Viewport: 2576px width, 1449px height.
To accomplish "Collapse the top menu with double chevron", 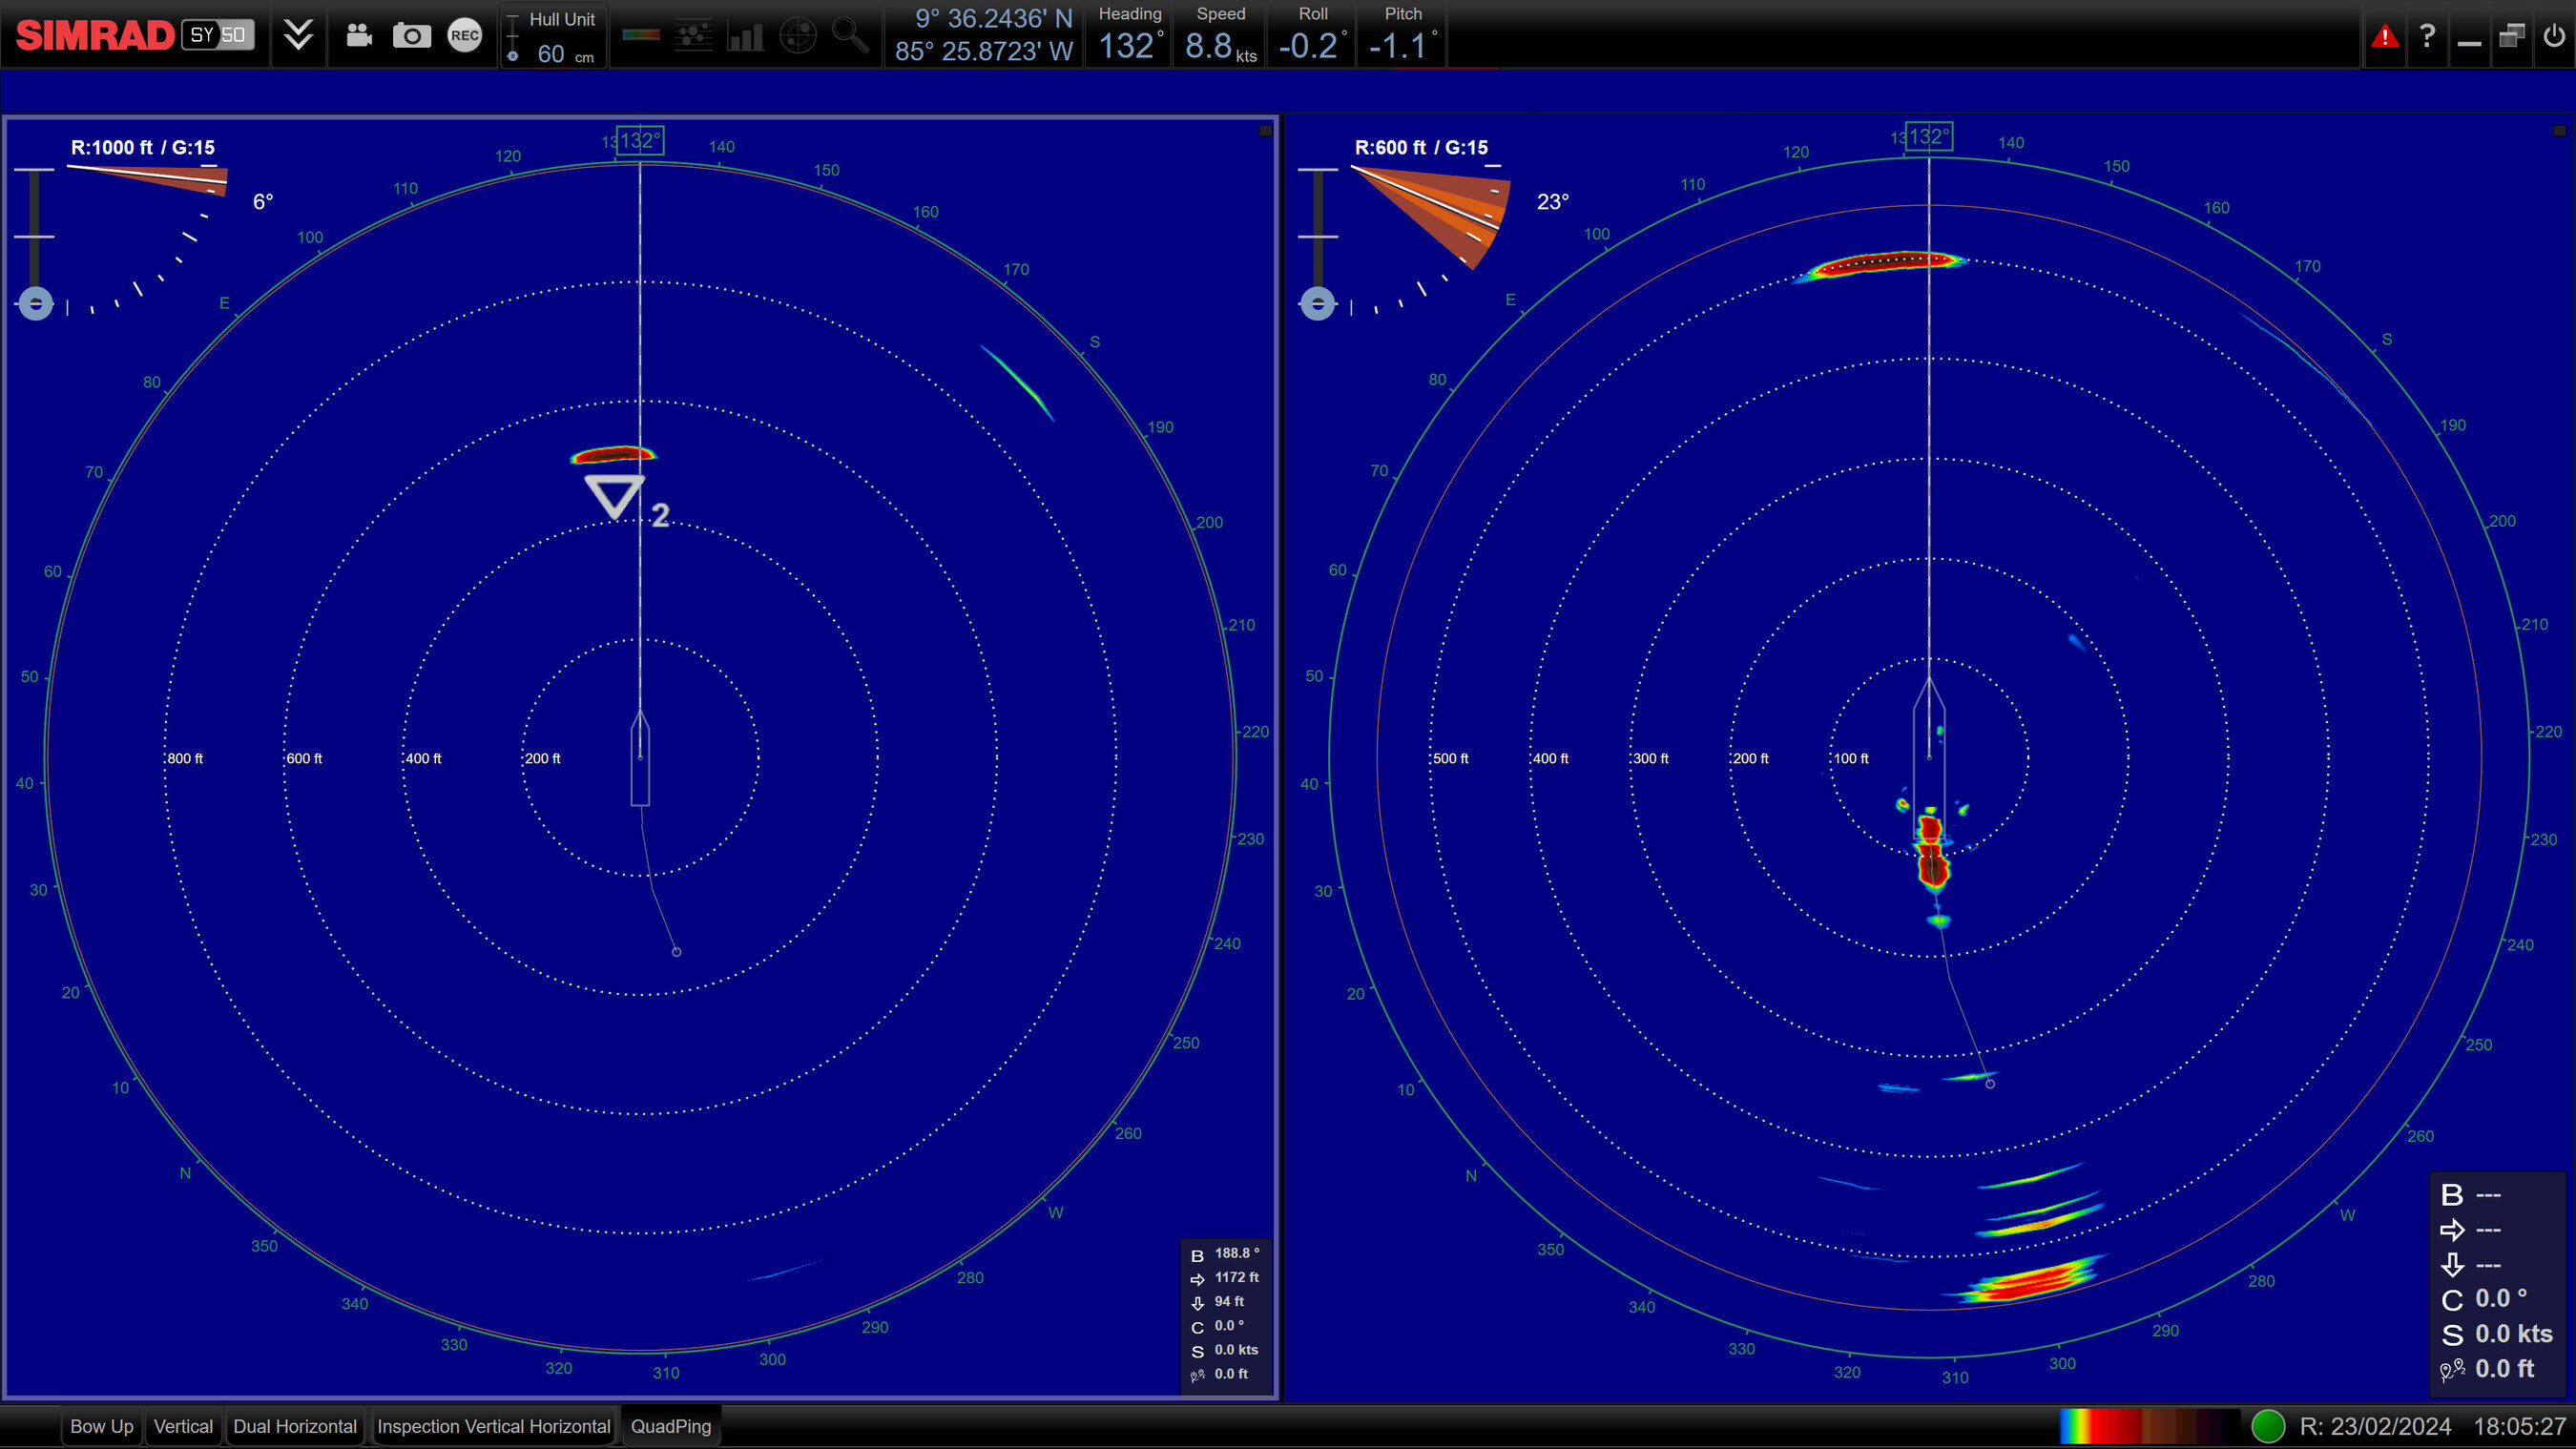I will pyautogui.click(x=298, y=35).
